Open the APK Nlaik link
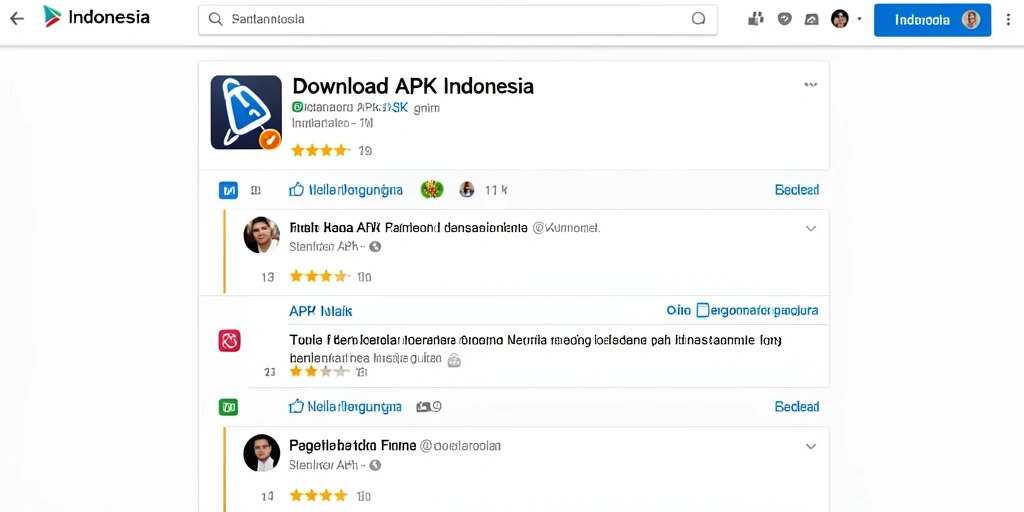 [321, 311]
